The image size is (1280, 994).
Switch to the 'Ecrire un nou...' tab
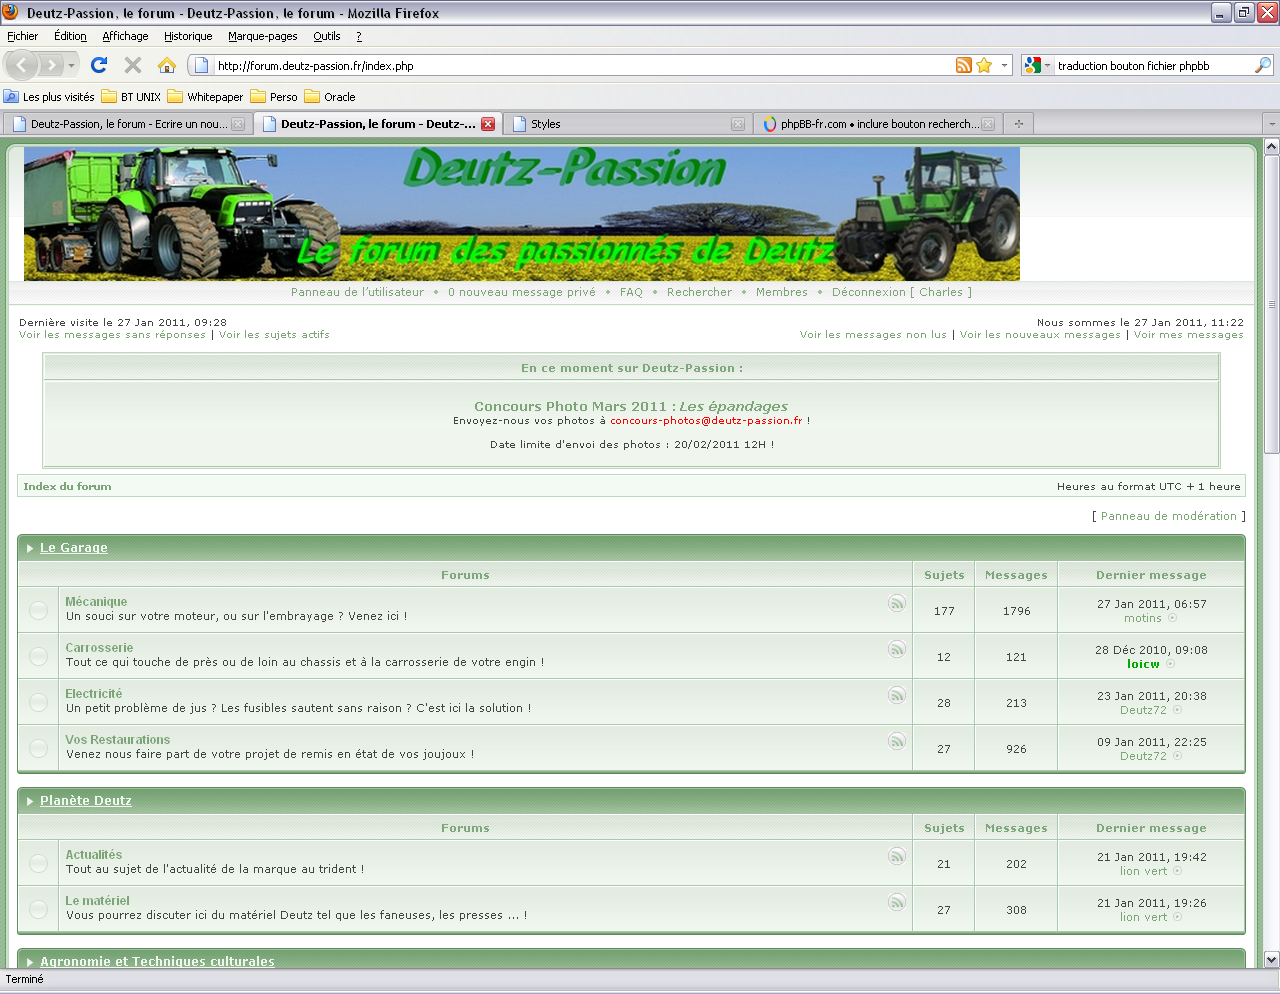click(127, 124)
